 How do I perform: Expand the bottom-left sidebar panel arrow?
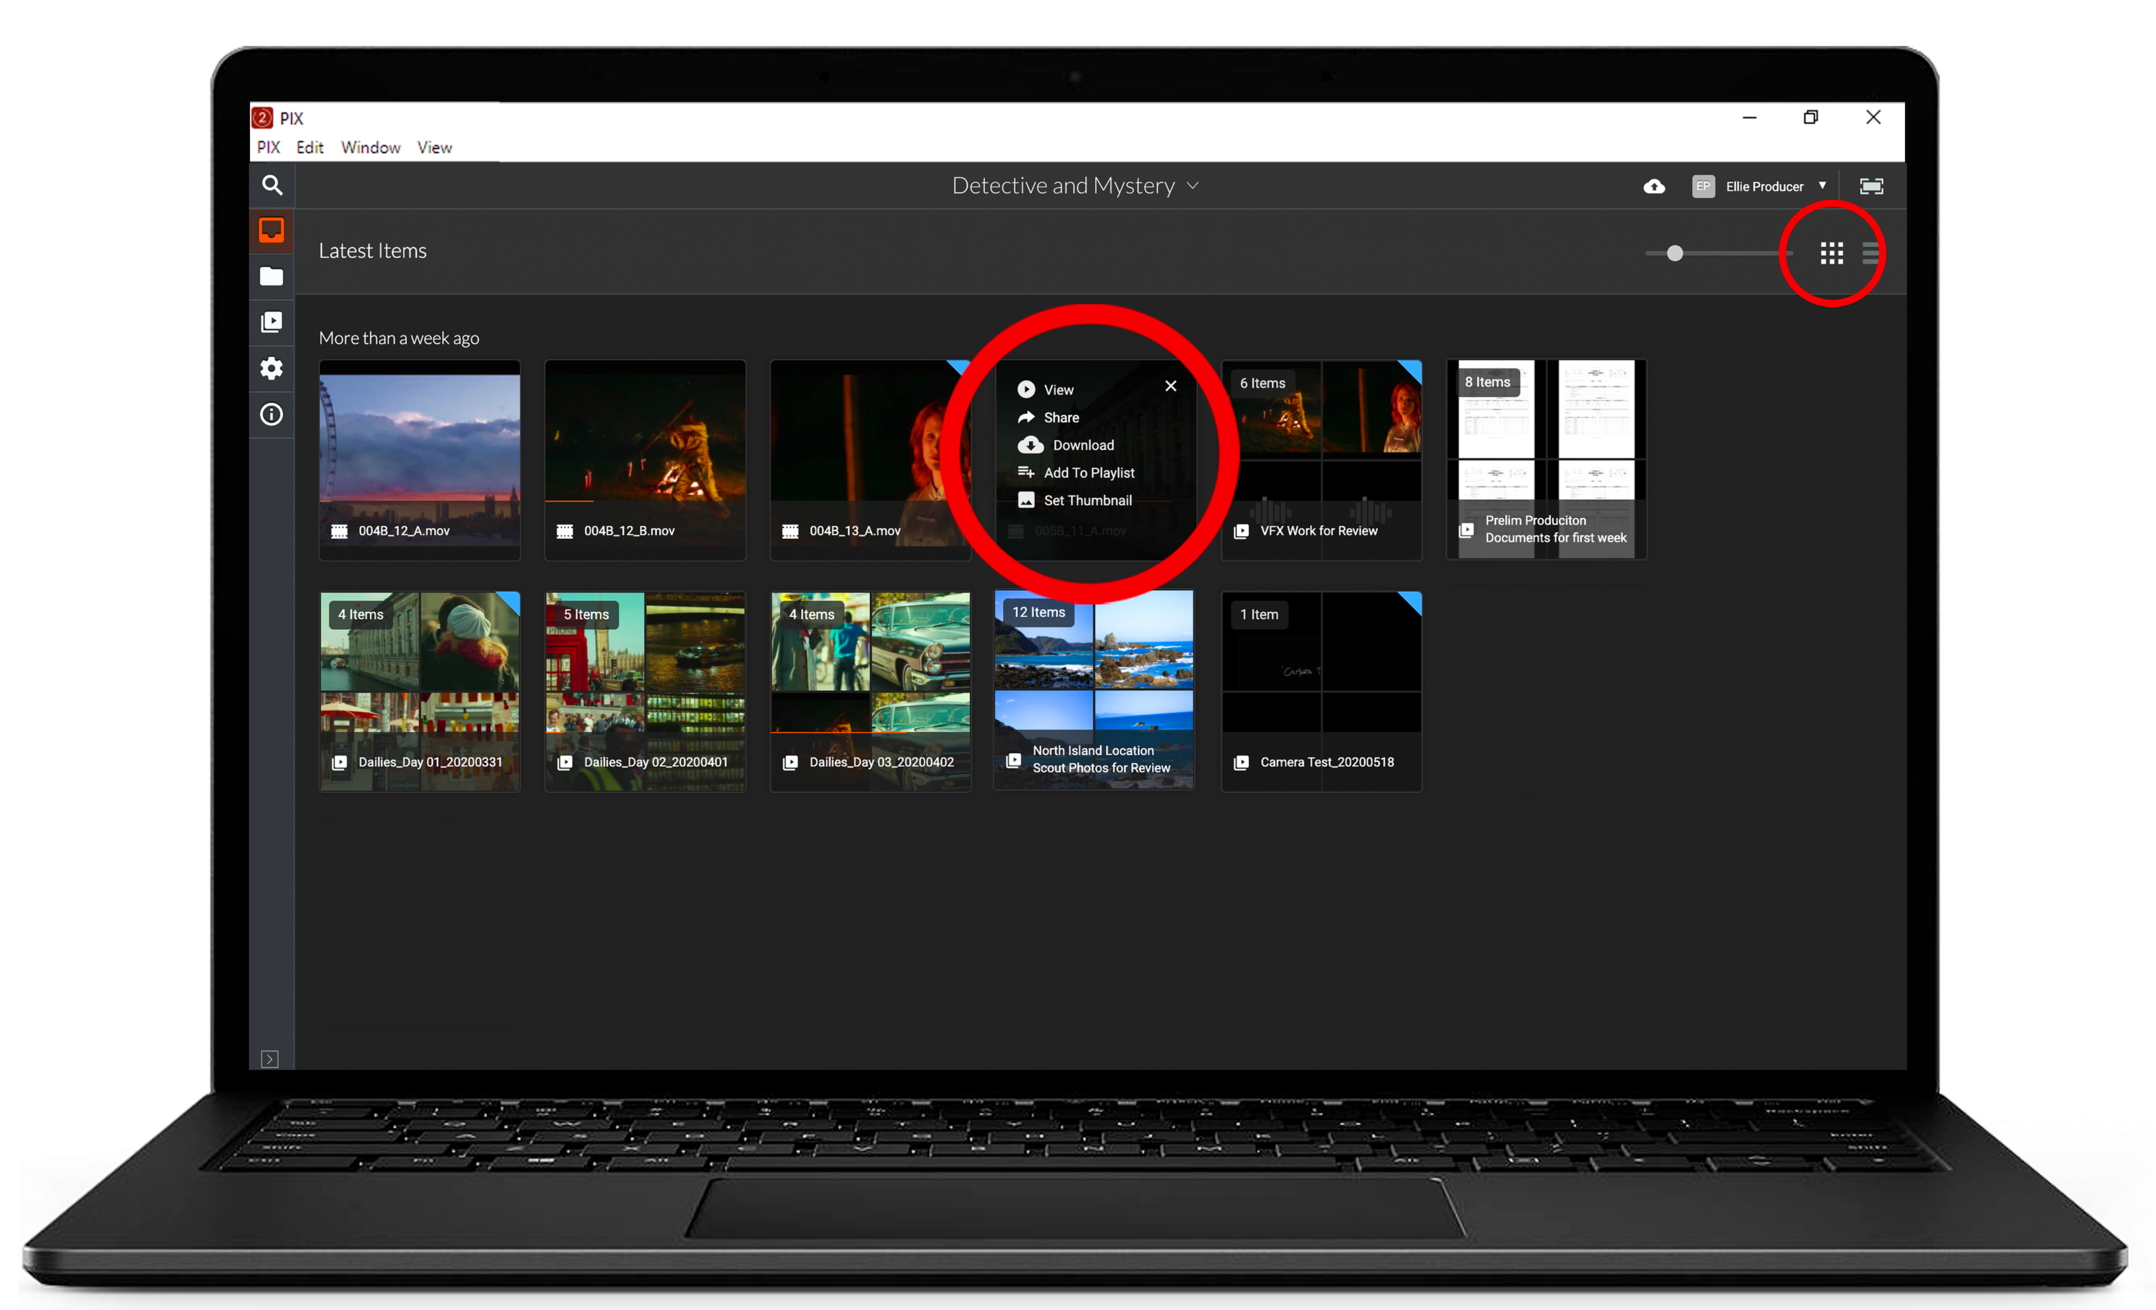[x=270, y=1058]
